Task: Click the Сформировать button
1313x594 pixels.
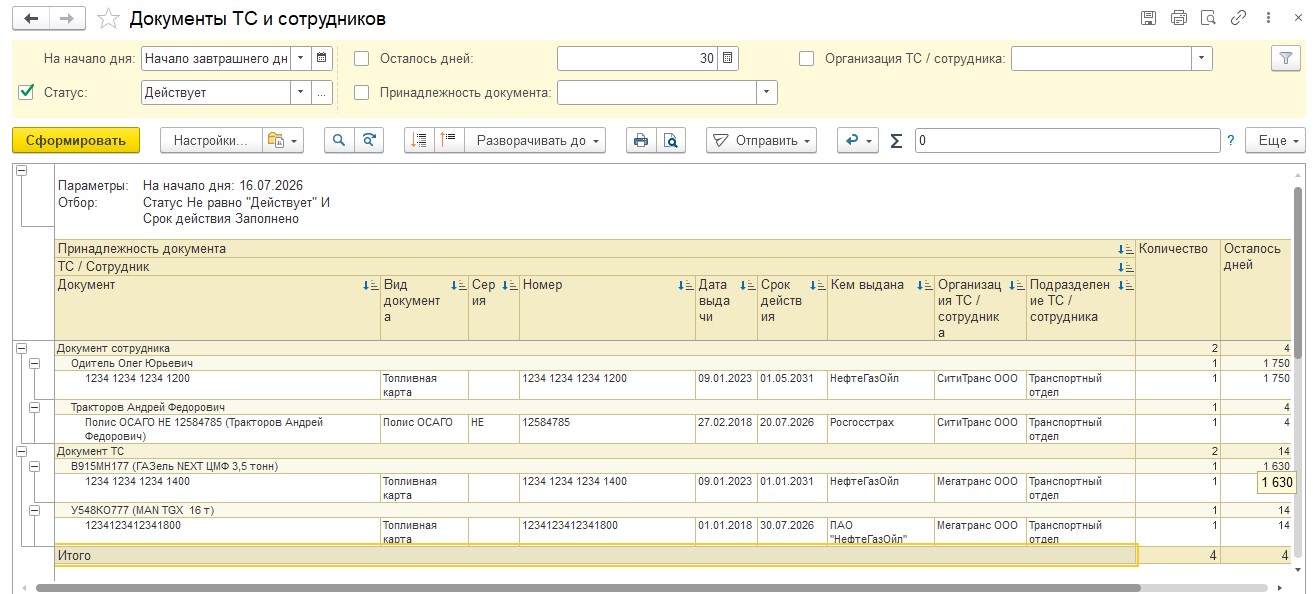Action: pos(76,141)
